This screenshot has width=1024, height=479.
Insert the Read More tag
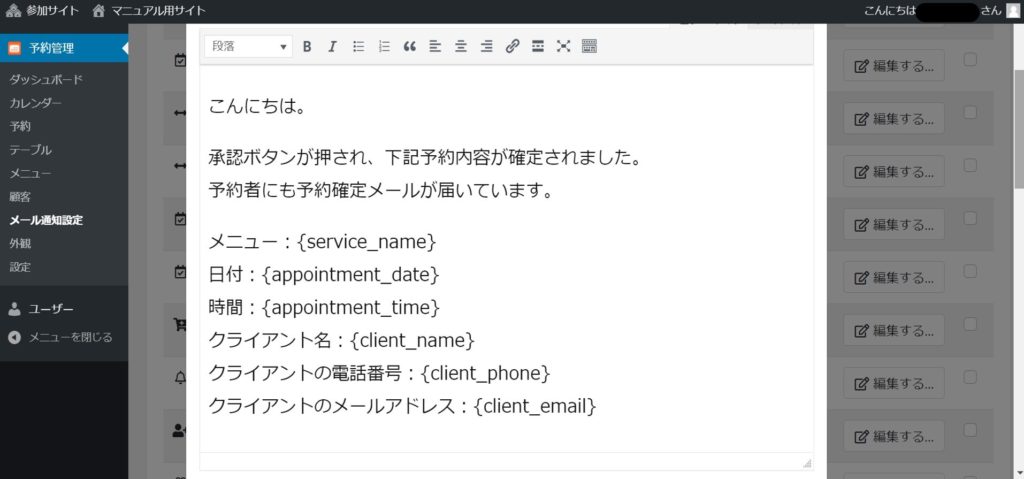538,46
